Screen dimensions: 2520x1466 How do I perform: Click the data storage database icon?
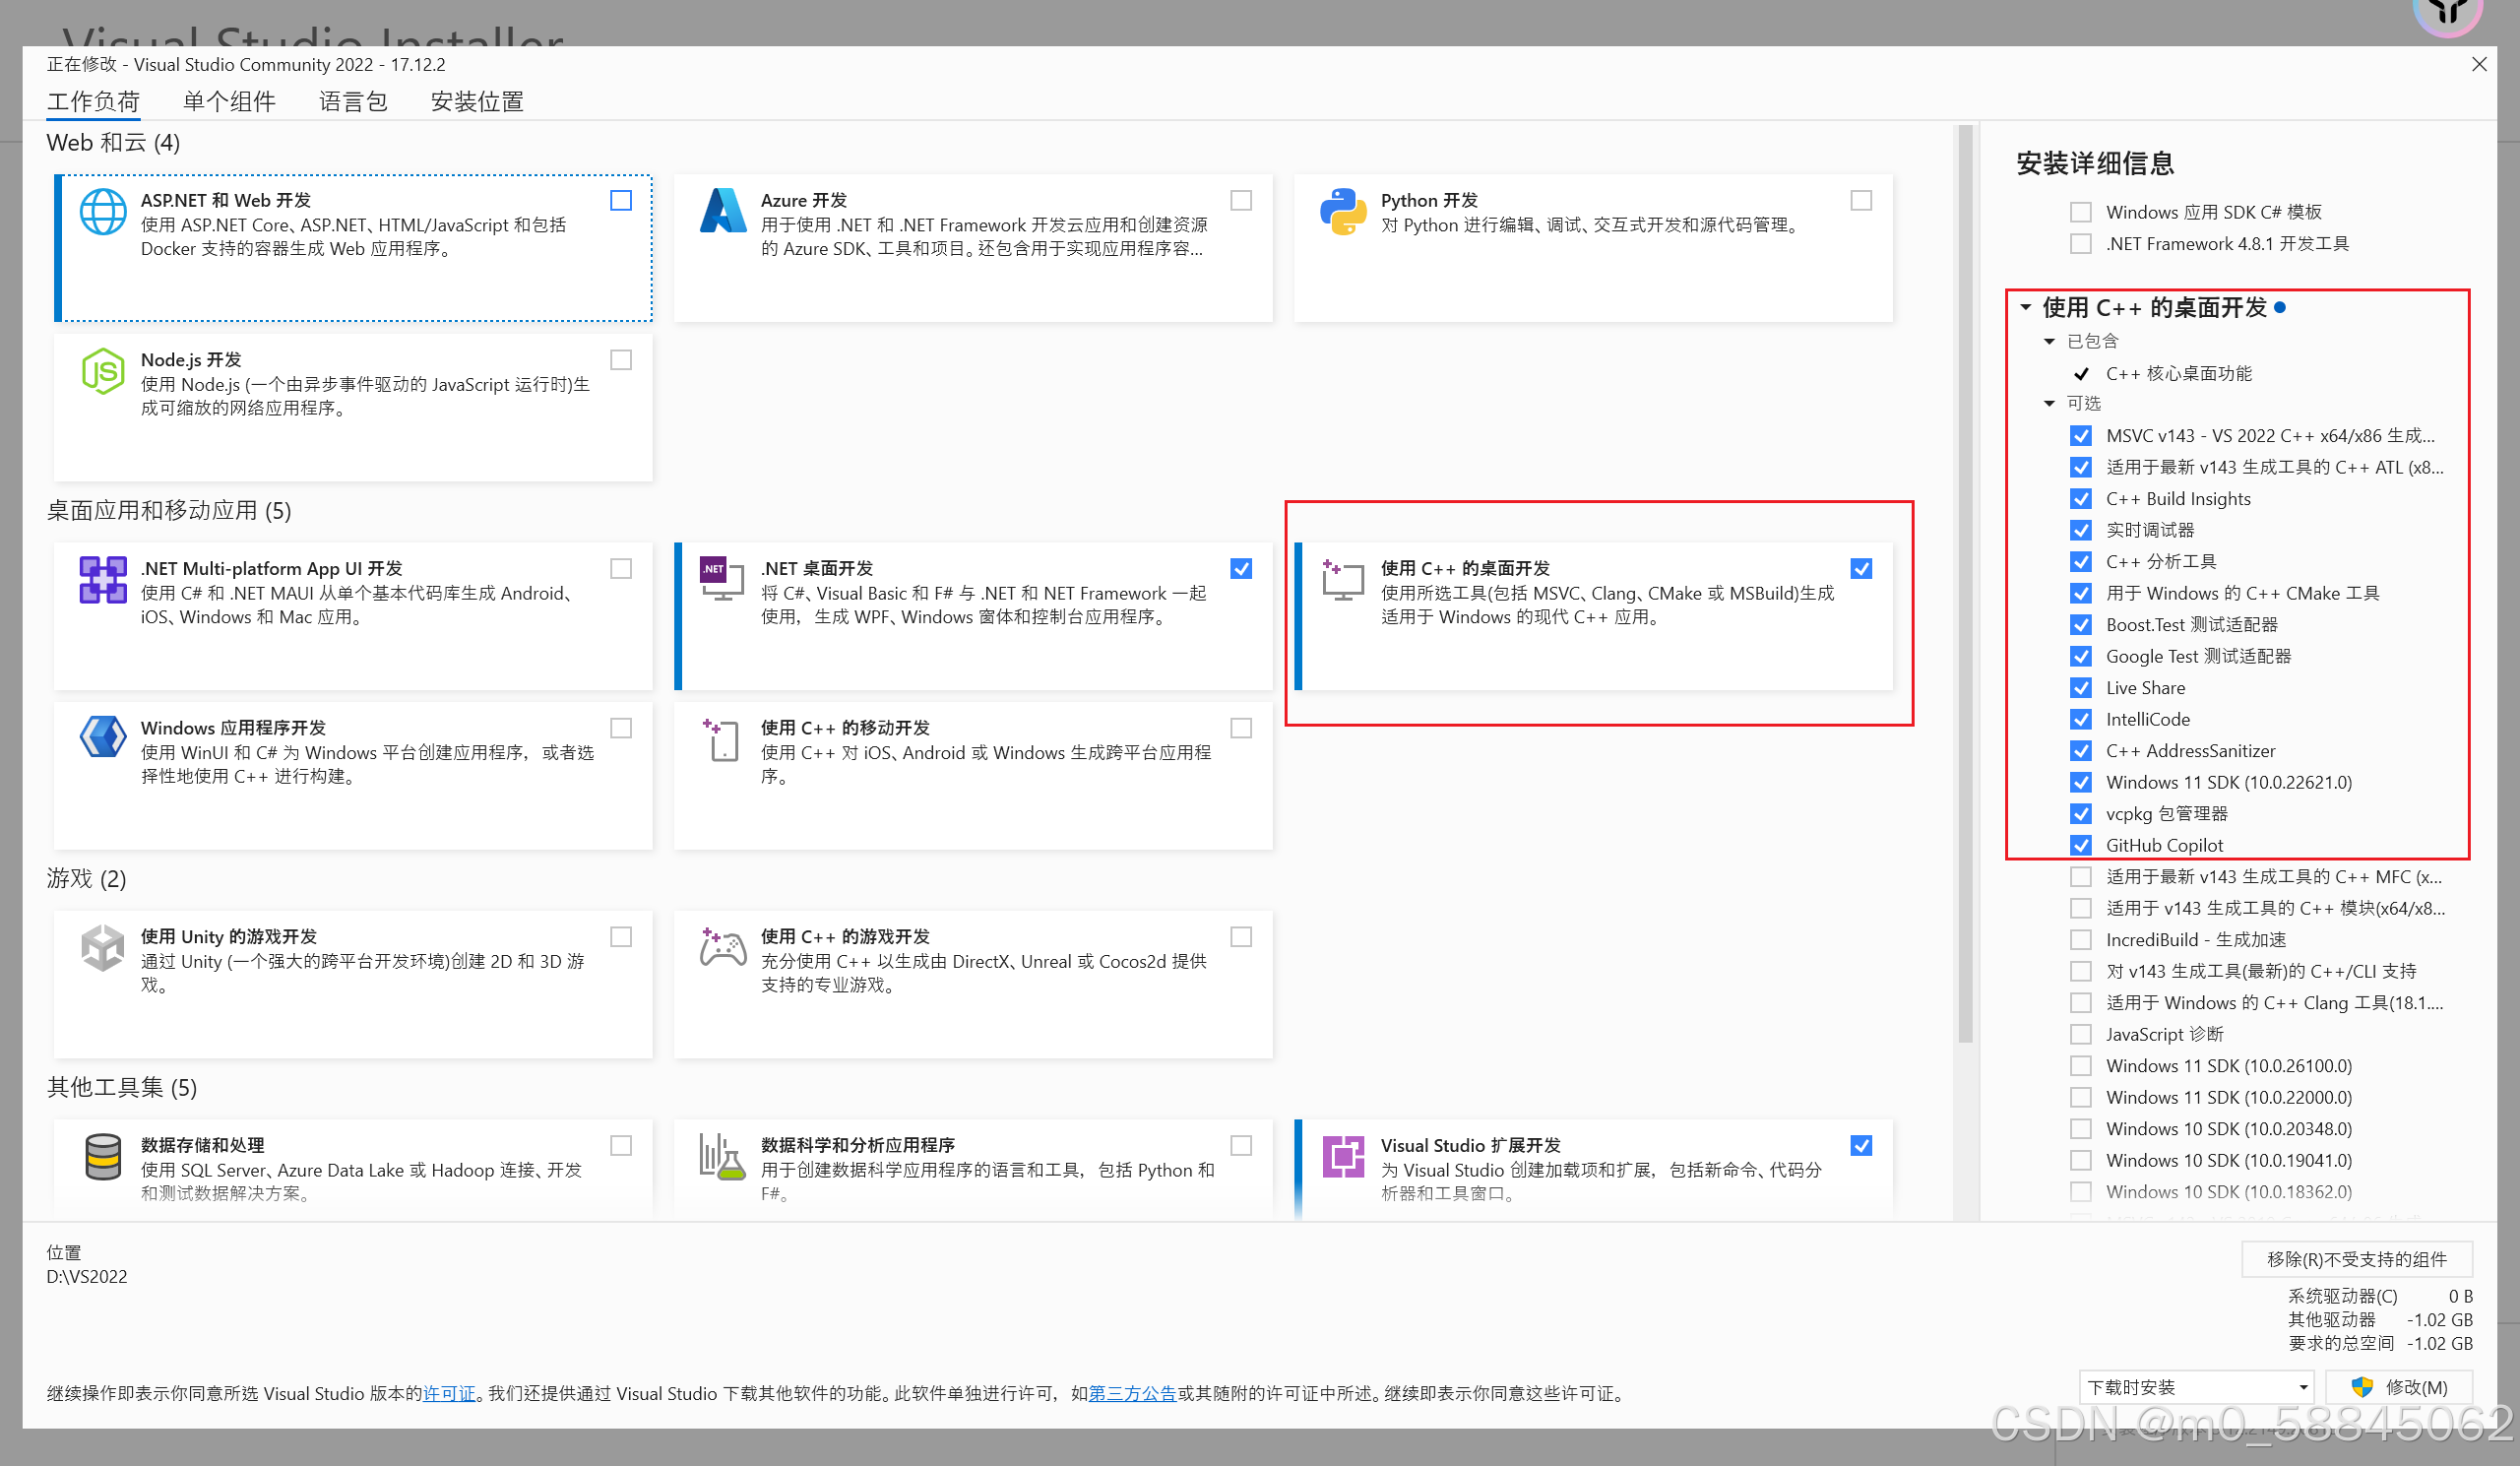coord(103,1157)
